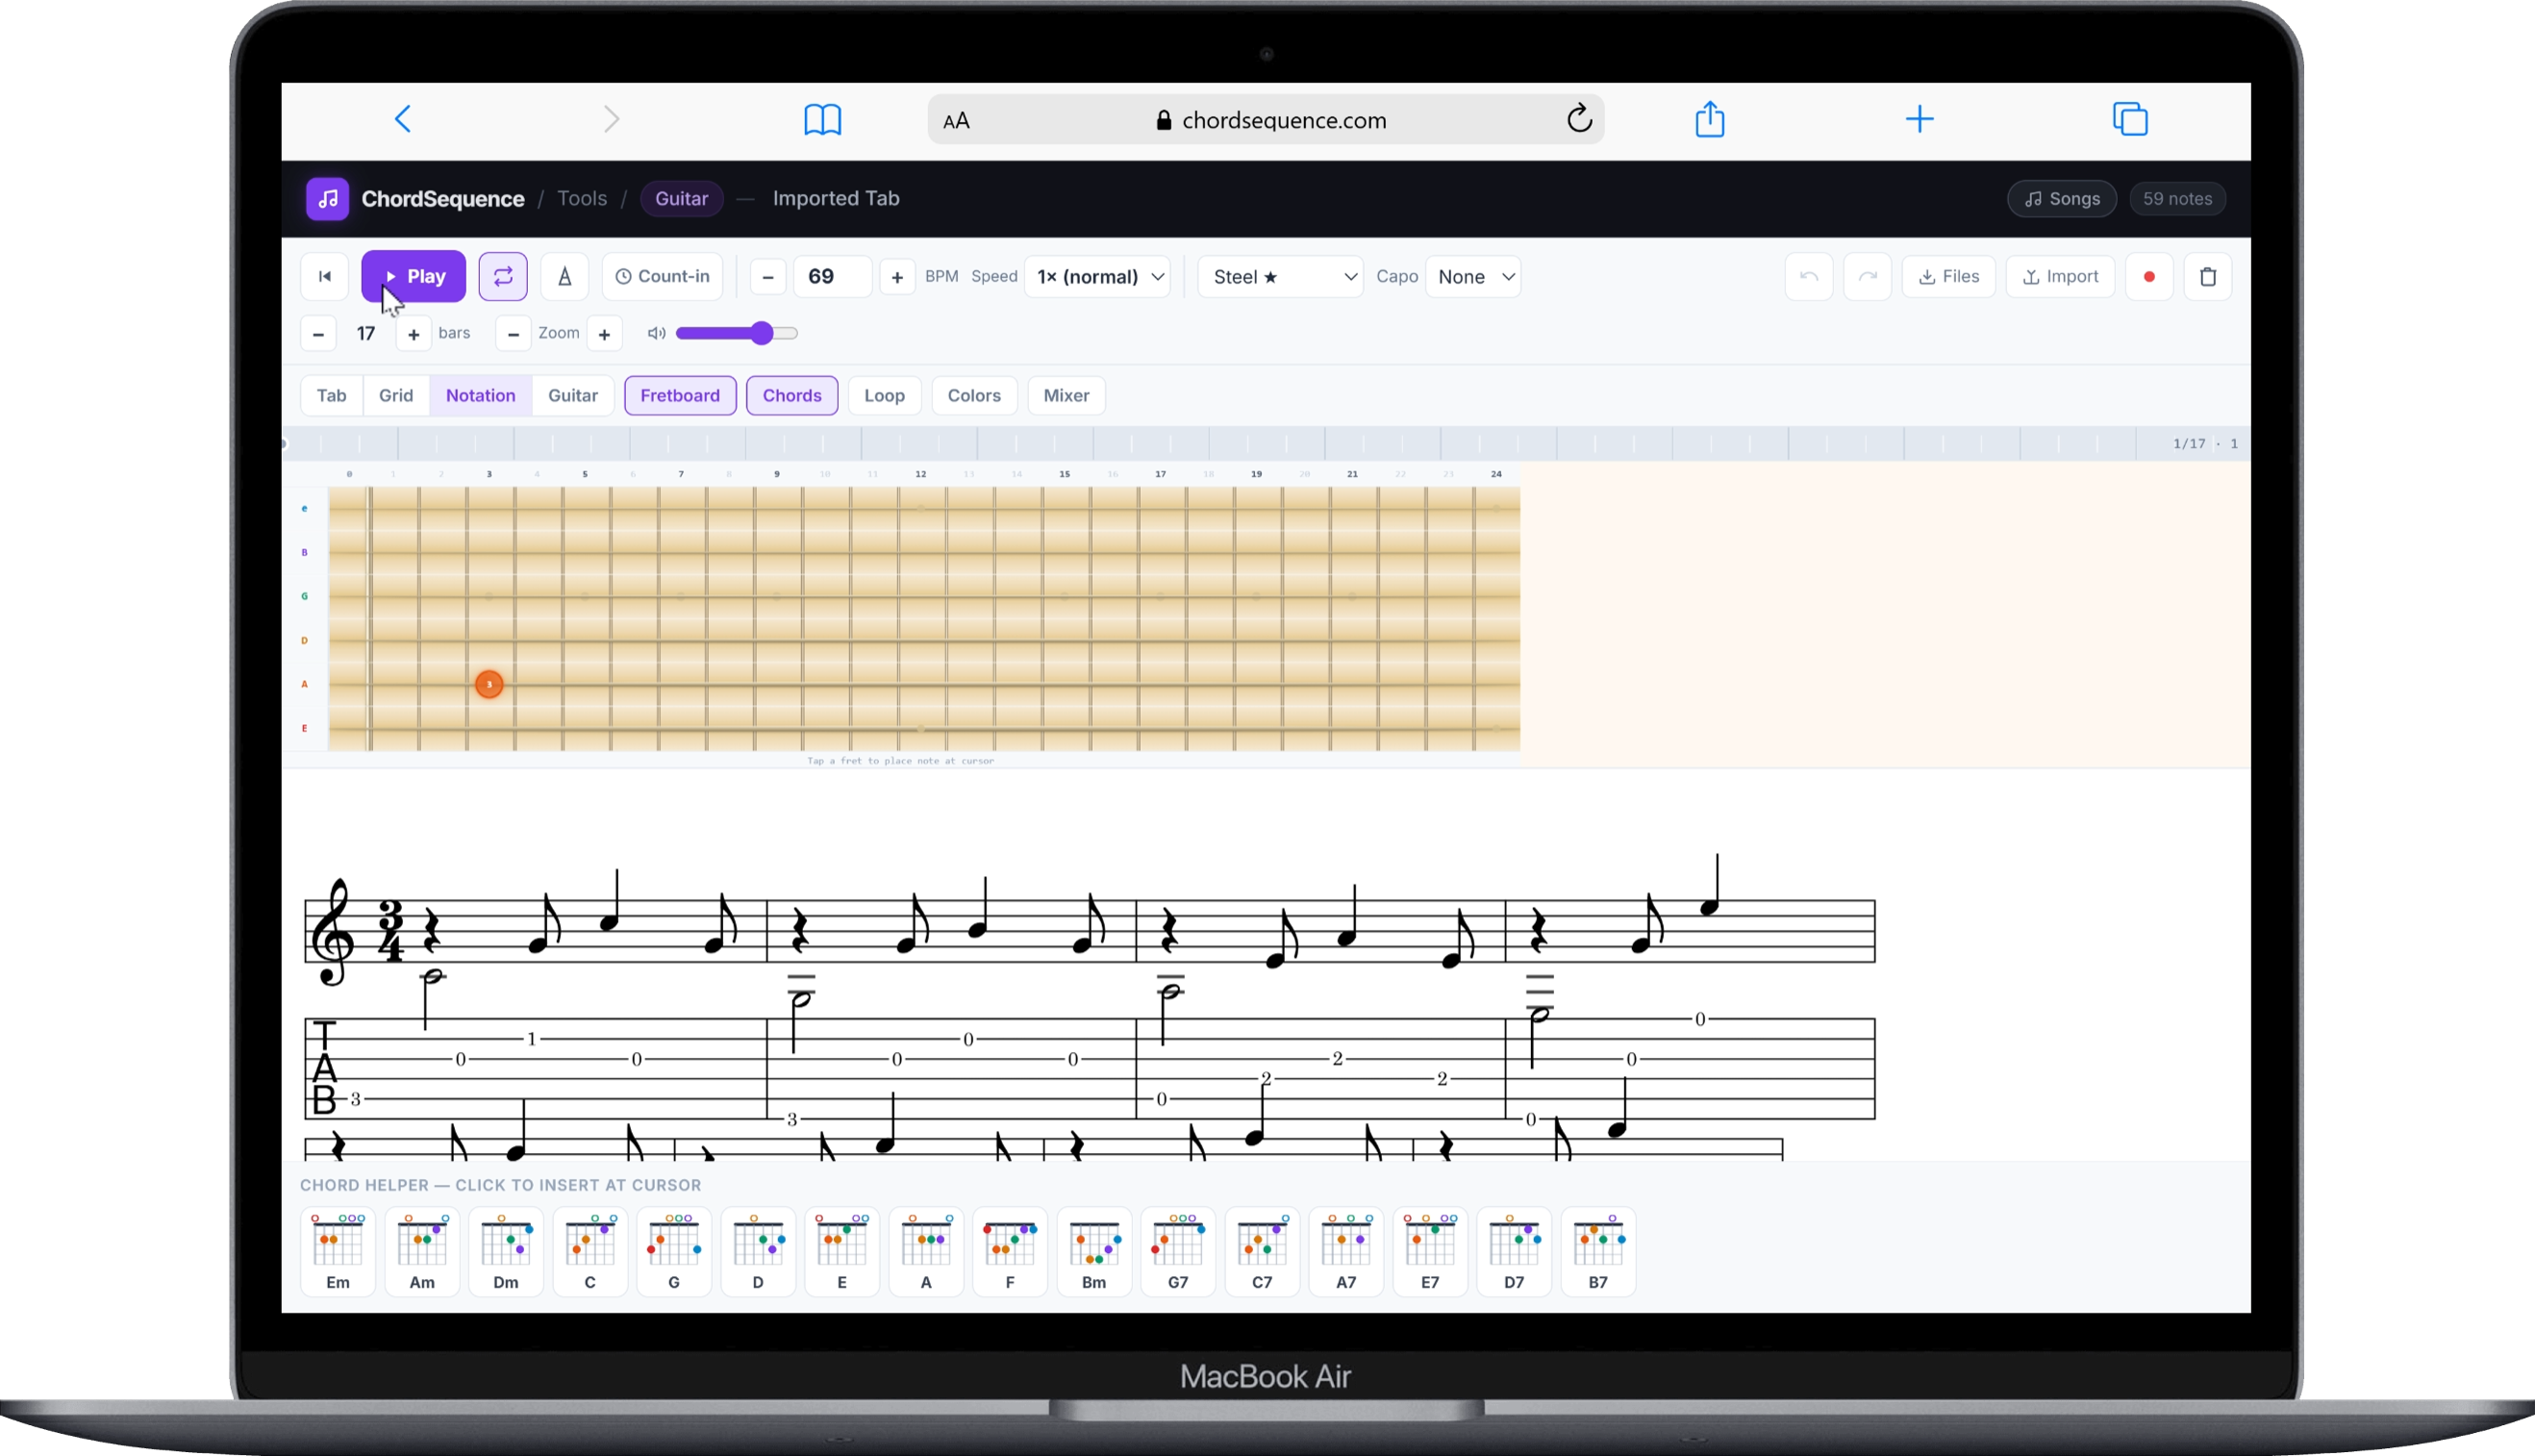
Task: Insert the C7 chord
Action: (1262, 1252)
